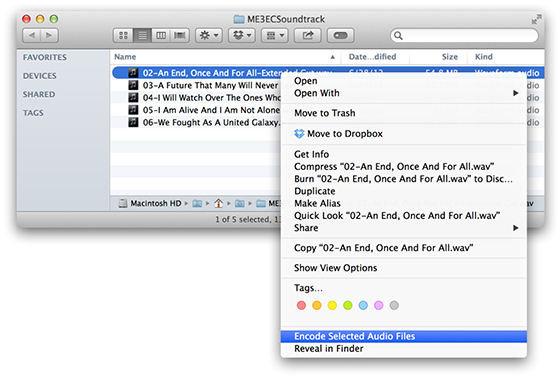Click the audio icon of file 05
560x377 pixels.
(133, 110)
